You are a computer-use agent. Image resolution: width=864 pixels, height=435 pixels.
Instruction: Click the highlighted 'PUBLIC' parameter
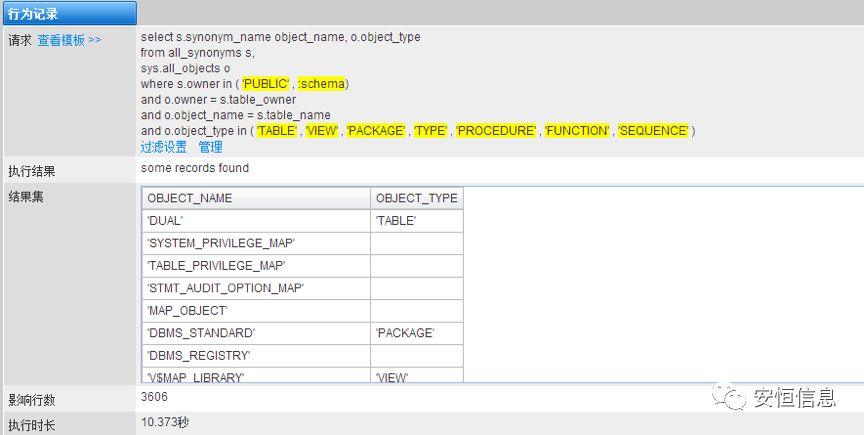(x=266, y=84)
